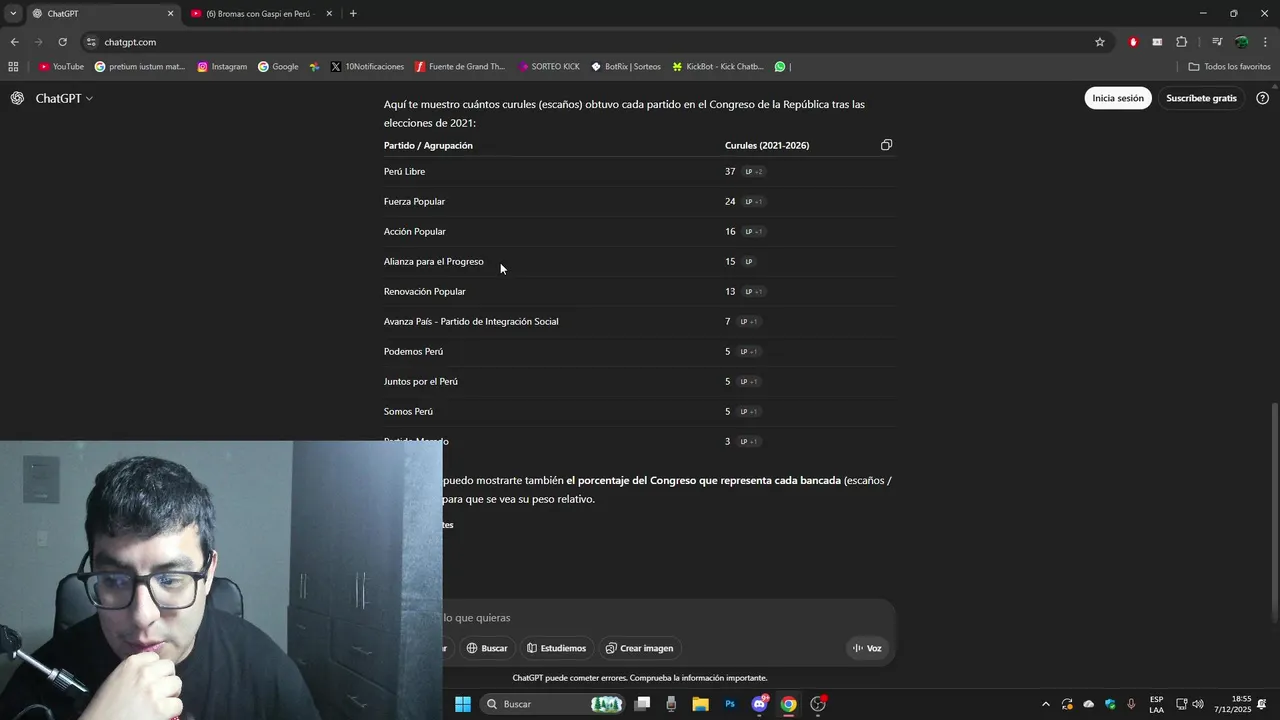Screen dimensions: 1280x720
Task: Open LP source chip in Alianza para el Progreso row
Action: point(749,262)
